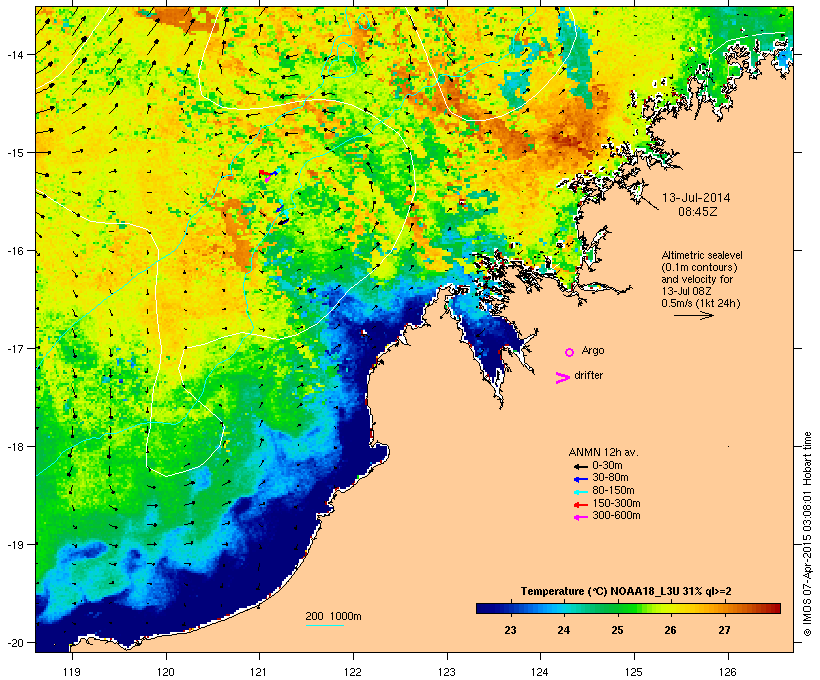
Task: Click the cyan 80-150m legend arrow
Action: coord(580,492)
